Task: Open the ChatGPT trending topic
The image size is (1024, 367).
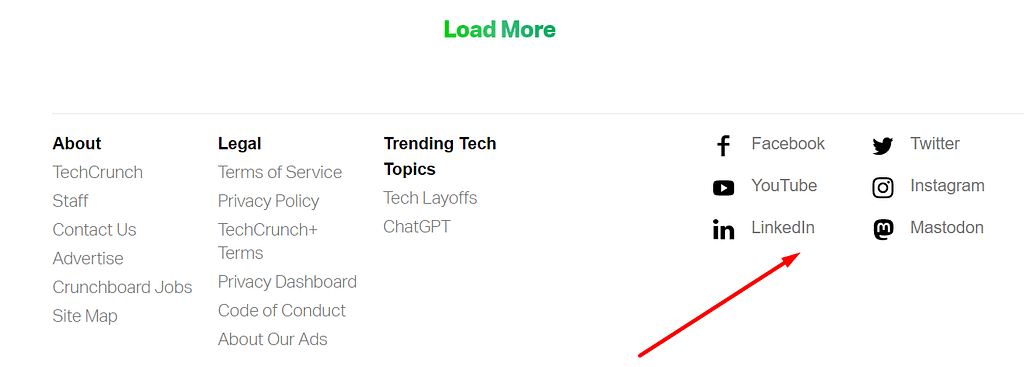Action: pyautogui.click(x=417, y=227)
